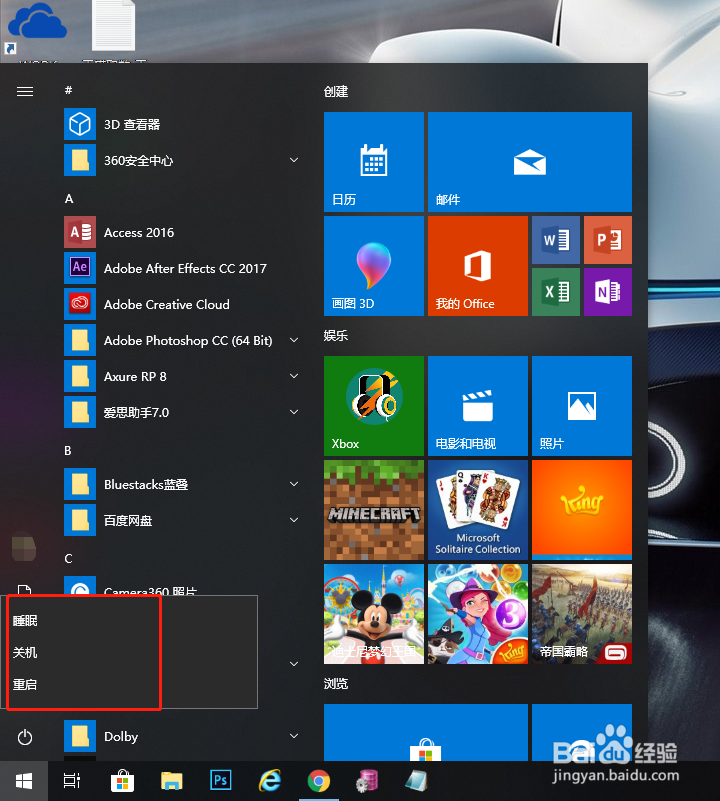720x801 pixels.
Task: Click the # letter group header
Action: (x=68, y=90)
